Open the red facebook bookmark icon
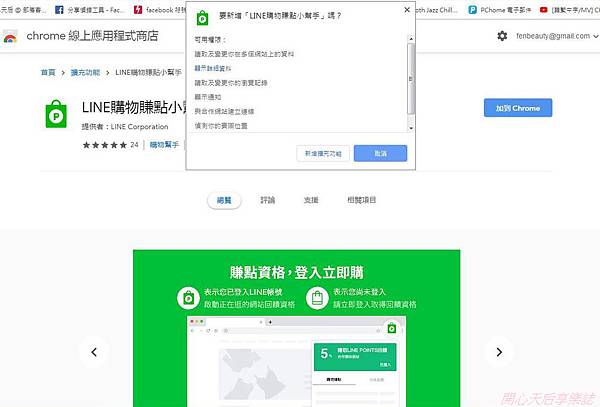This screenshot has width=600, height=407. (x=138, y=10)
